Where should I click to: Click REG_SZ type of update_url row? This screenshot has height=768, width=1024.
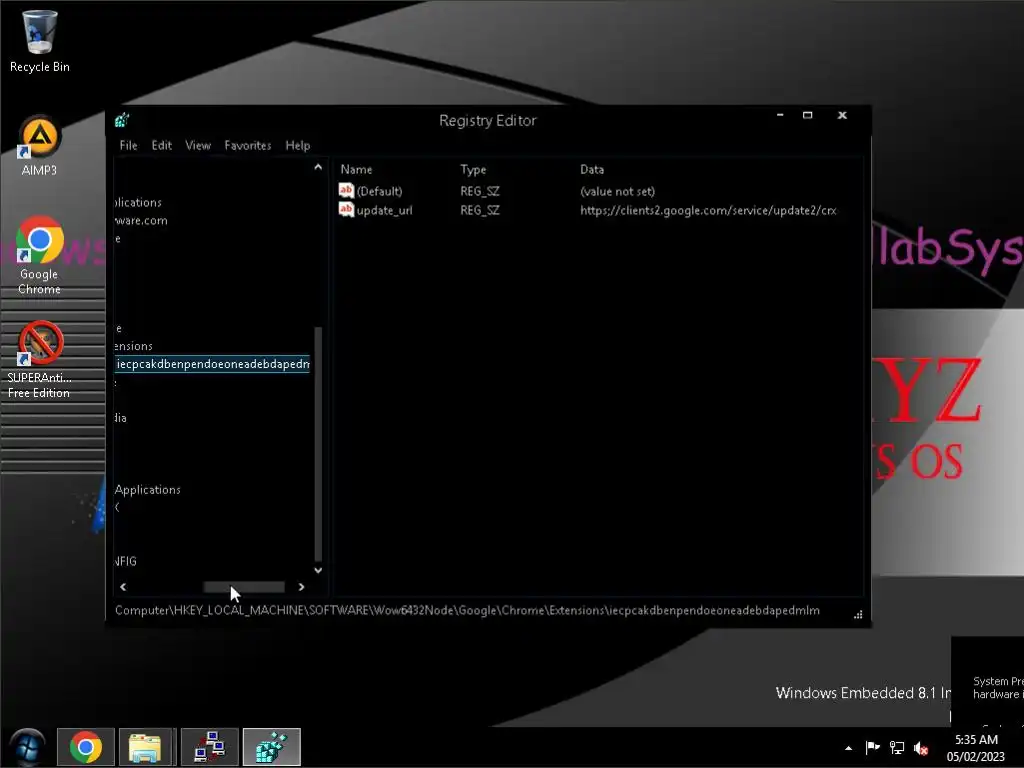click(479, 210)
